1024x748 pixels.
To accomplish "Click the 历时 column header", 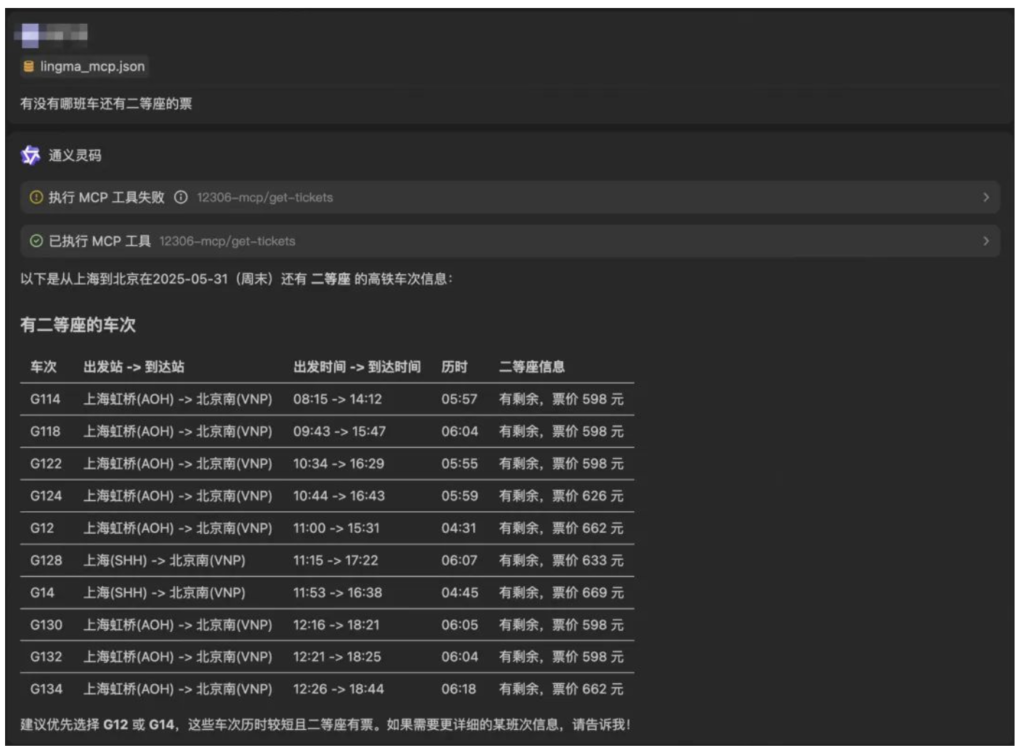I will (x=454, y=367).
